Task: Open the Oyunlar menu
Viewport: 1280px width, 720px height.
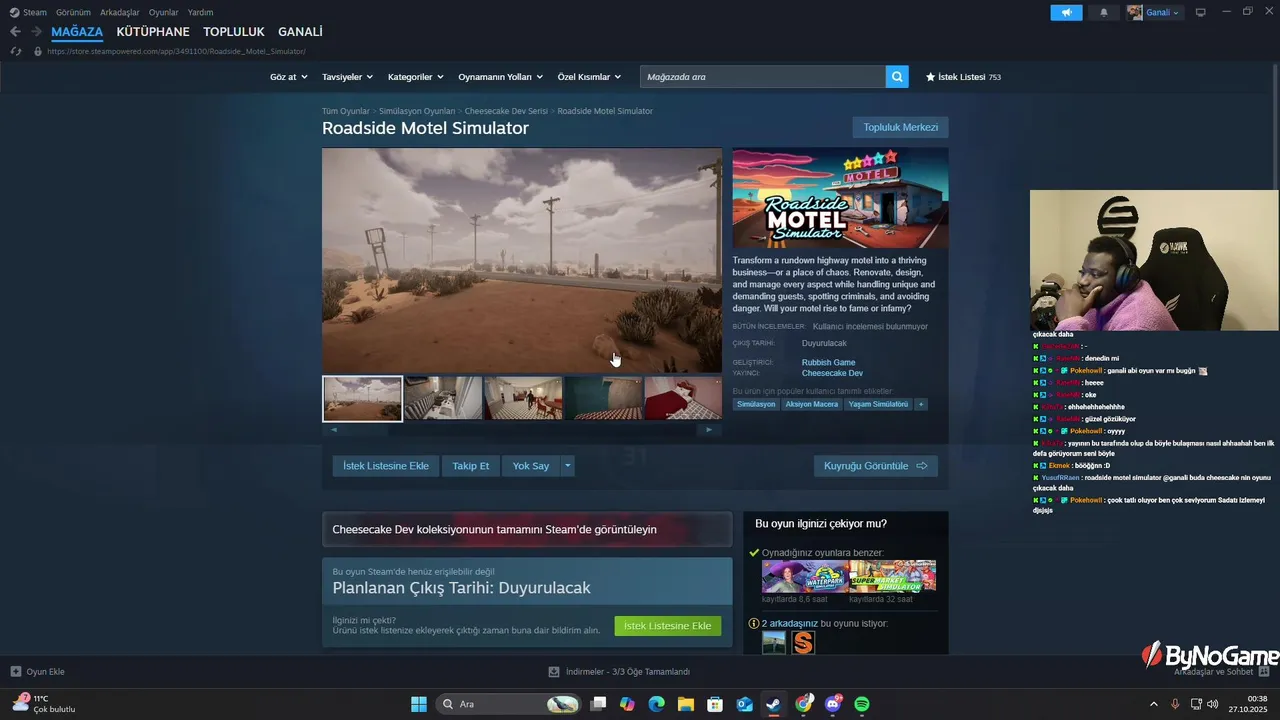Action: (x=164, y=12)
